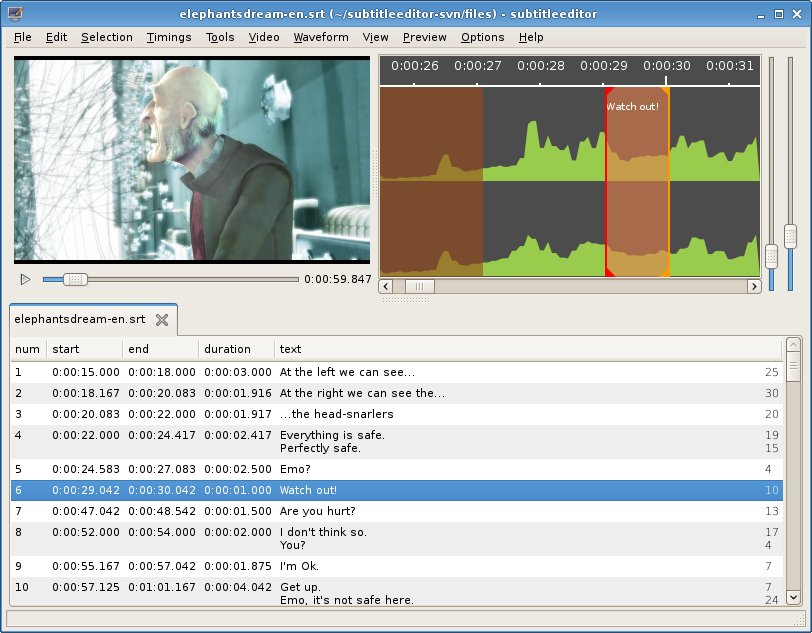Image resolution: width=812 pixels, height=633 pixels.
Task: Open the Video menu
Action: 264,37
